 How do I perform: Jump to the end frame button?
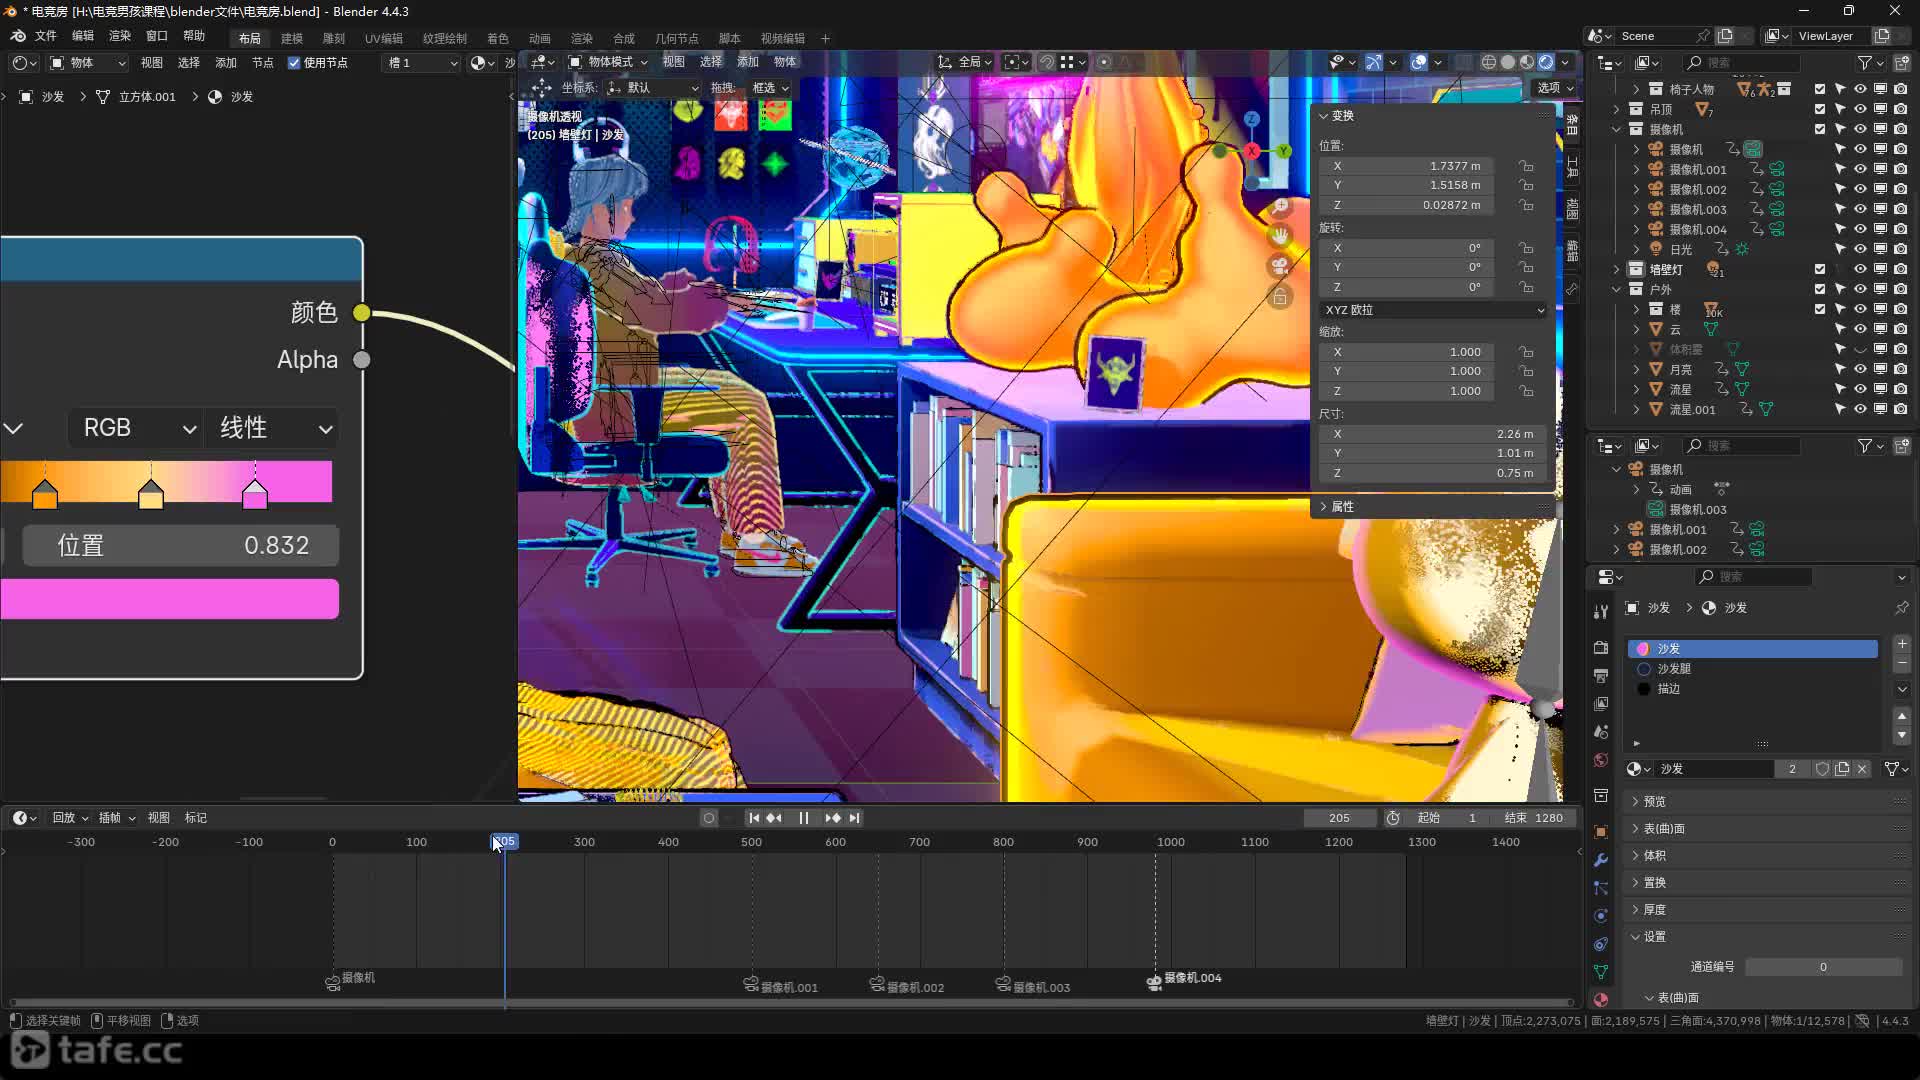[855, 818]
